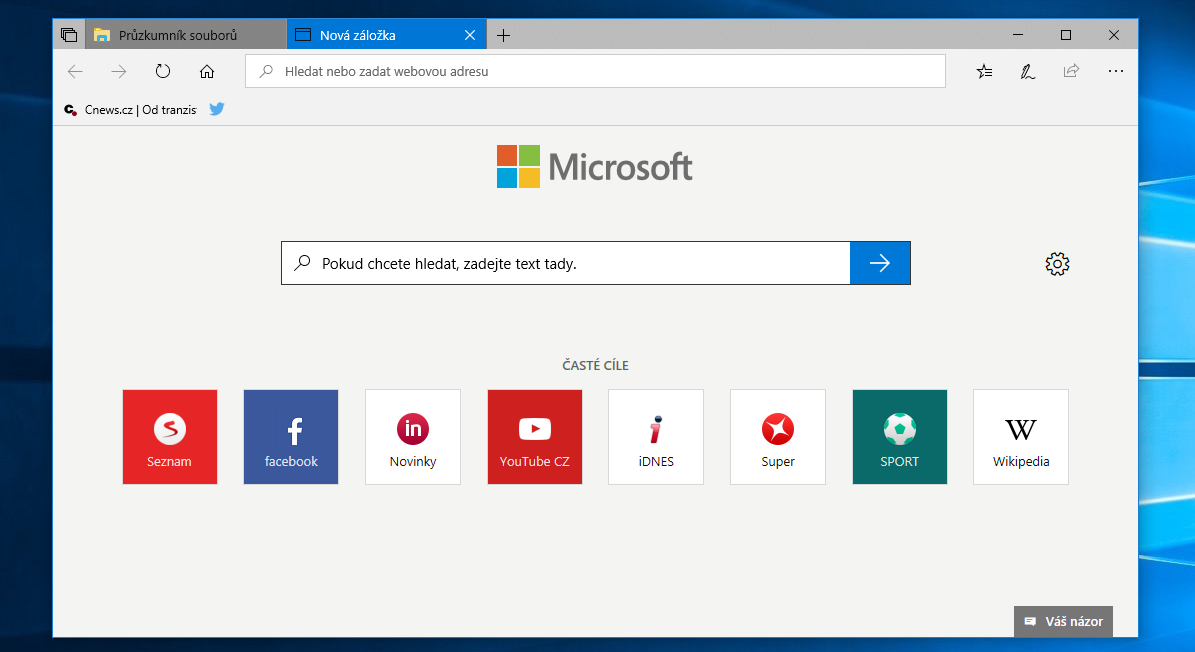Go to the Home page icon
The width and height of the screenshot is (1195, 652).
pos(207,71)
